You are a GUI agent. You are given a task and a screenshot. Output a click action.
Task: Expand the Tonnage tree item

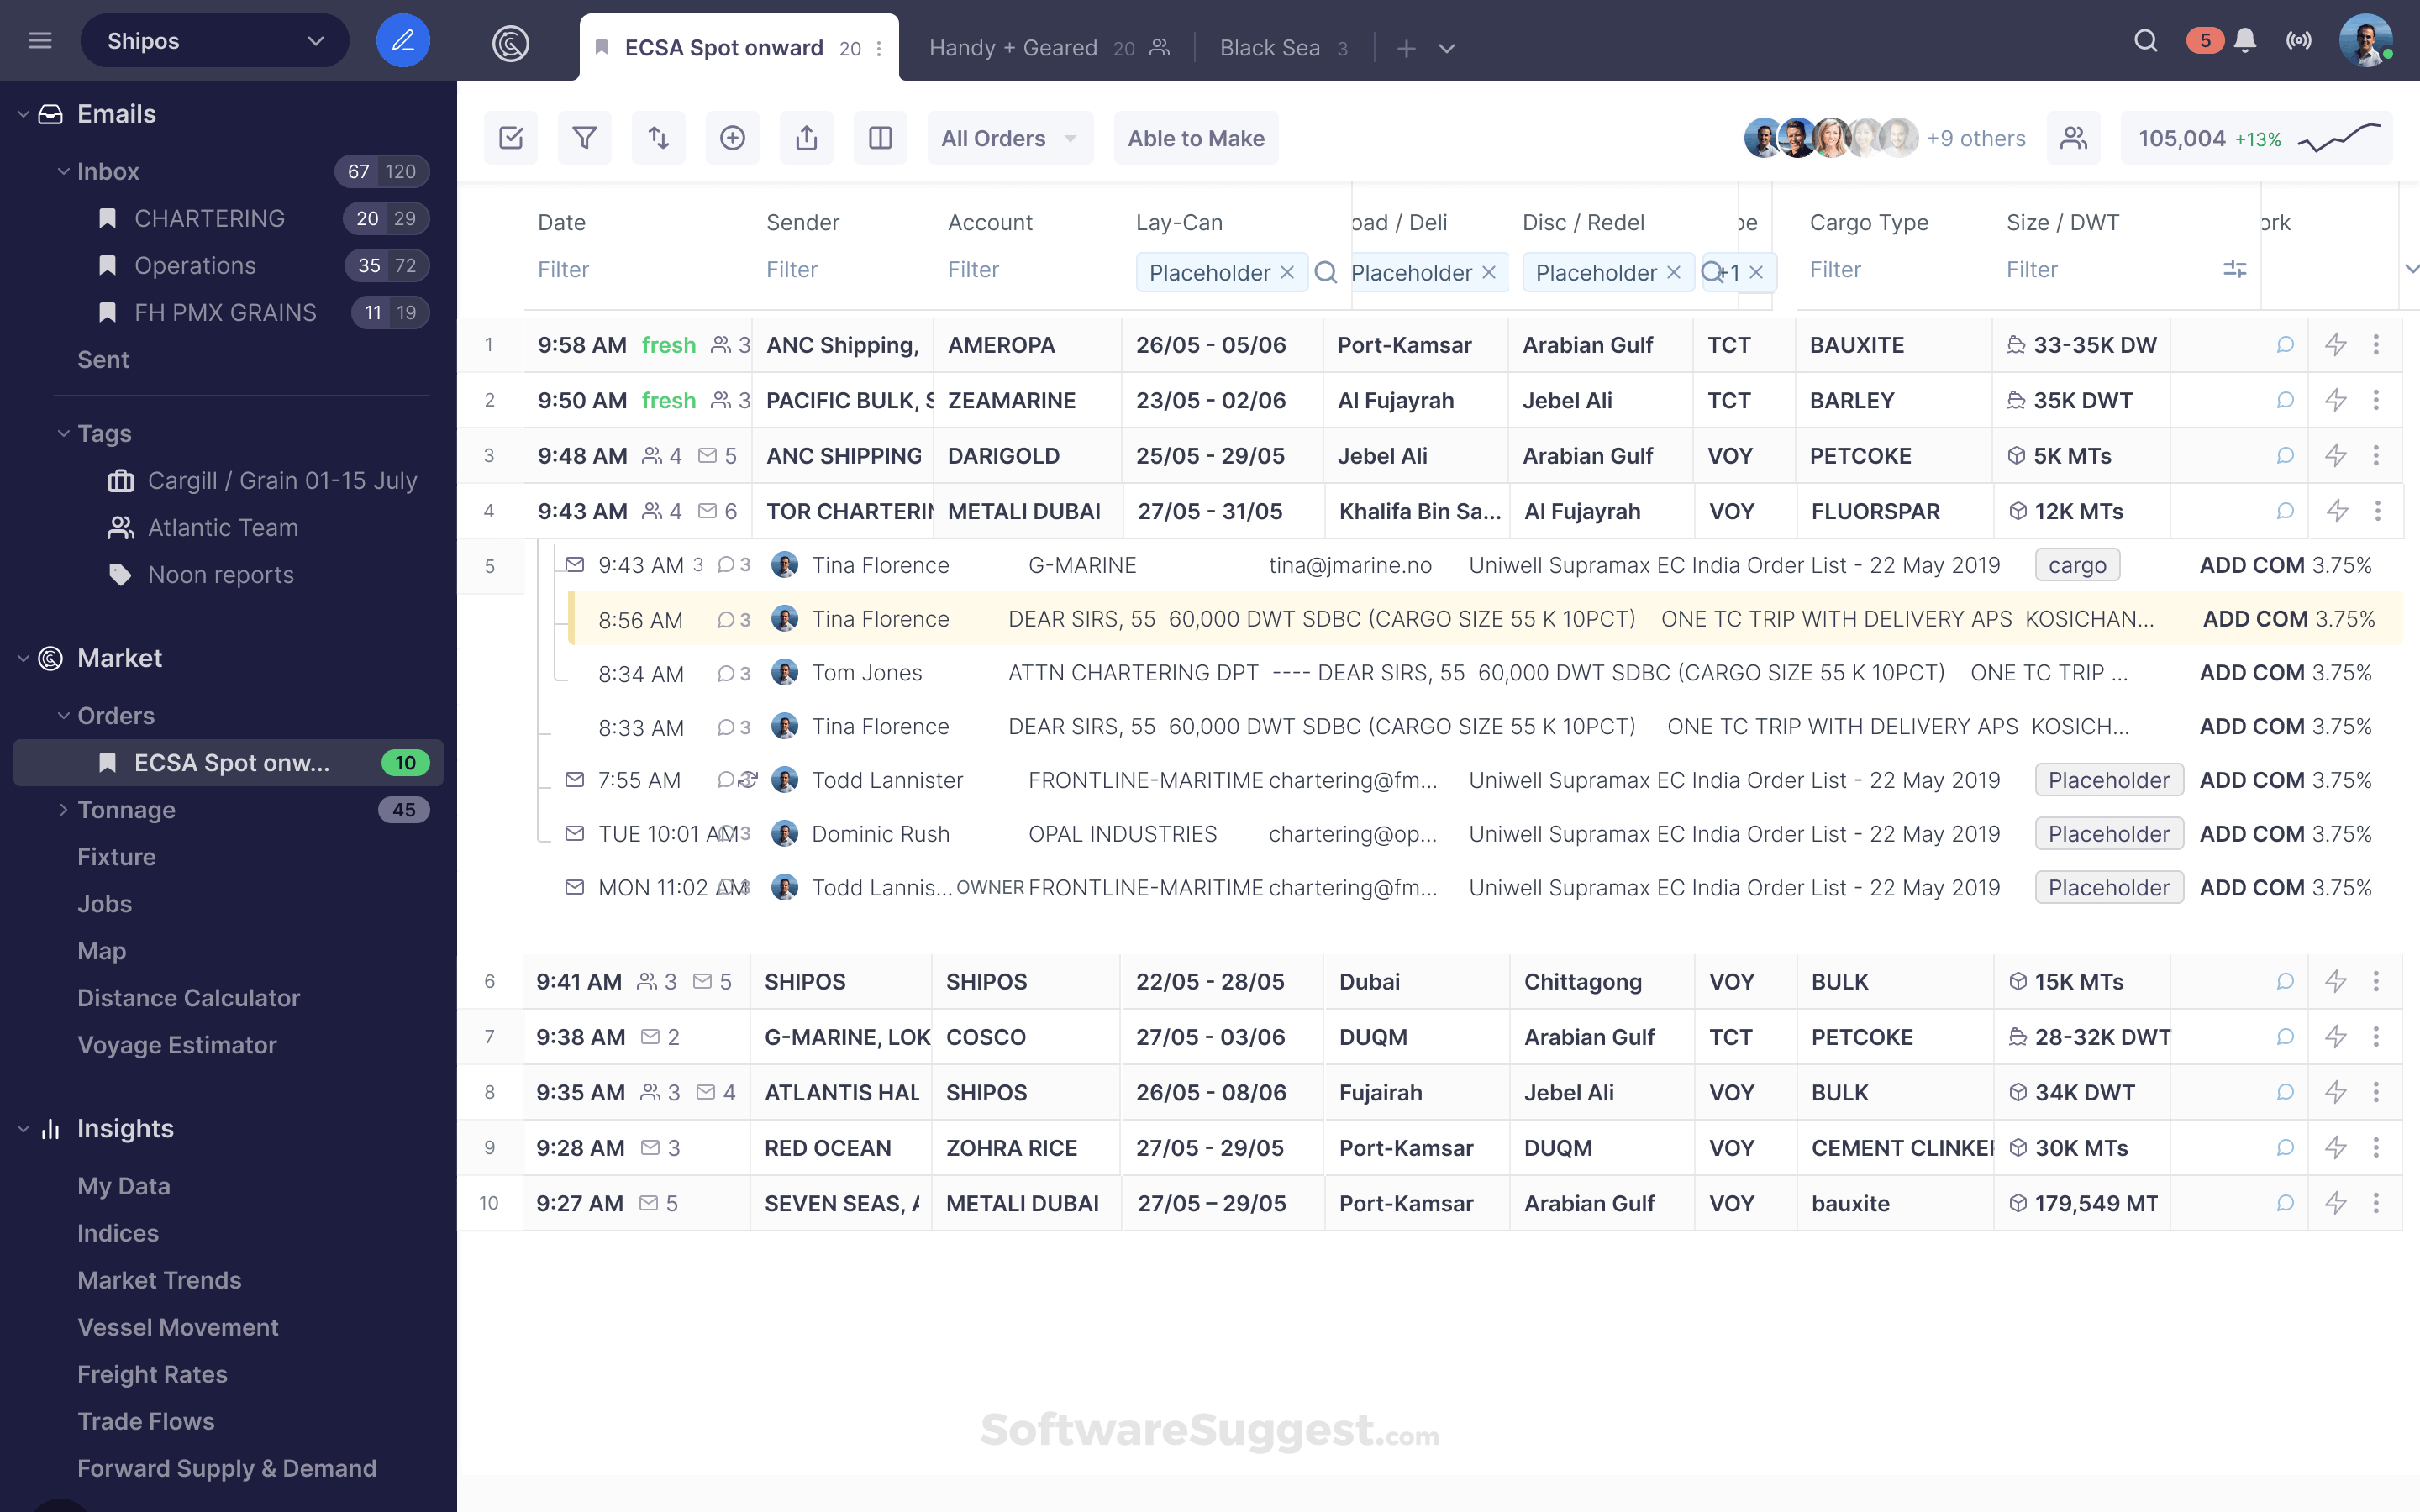(63, 810)
